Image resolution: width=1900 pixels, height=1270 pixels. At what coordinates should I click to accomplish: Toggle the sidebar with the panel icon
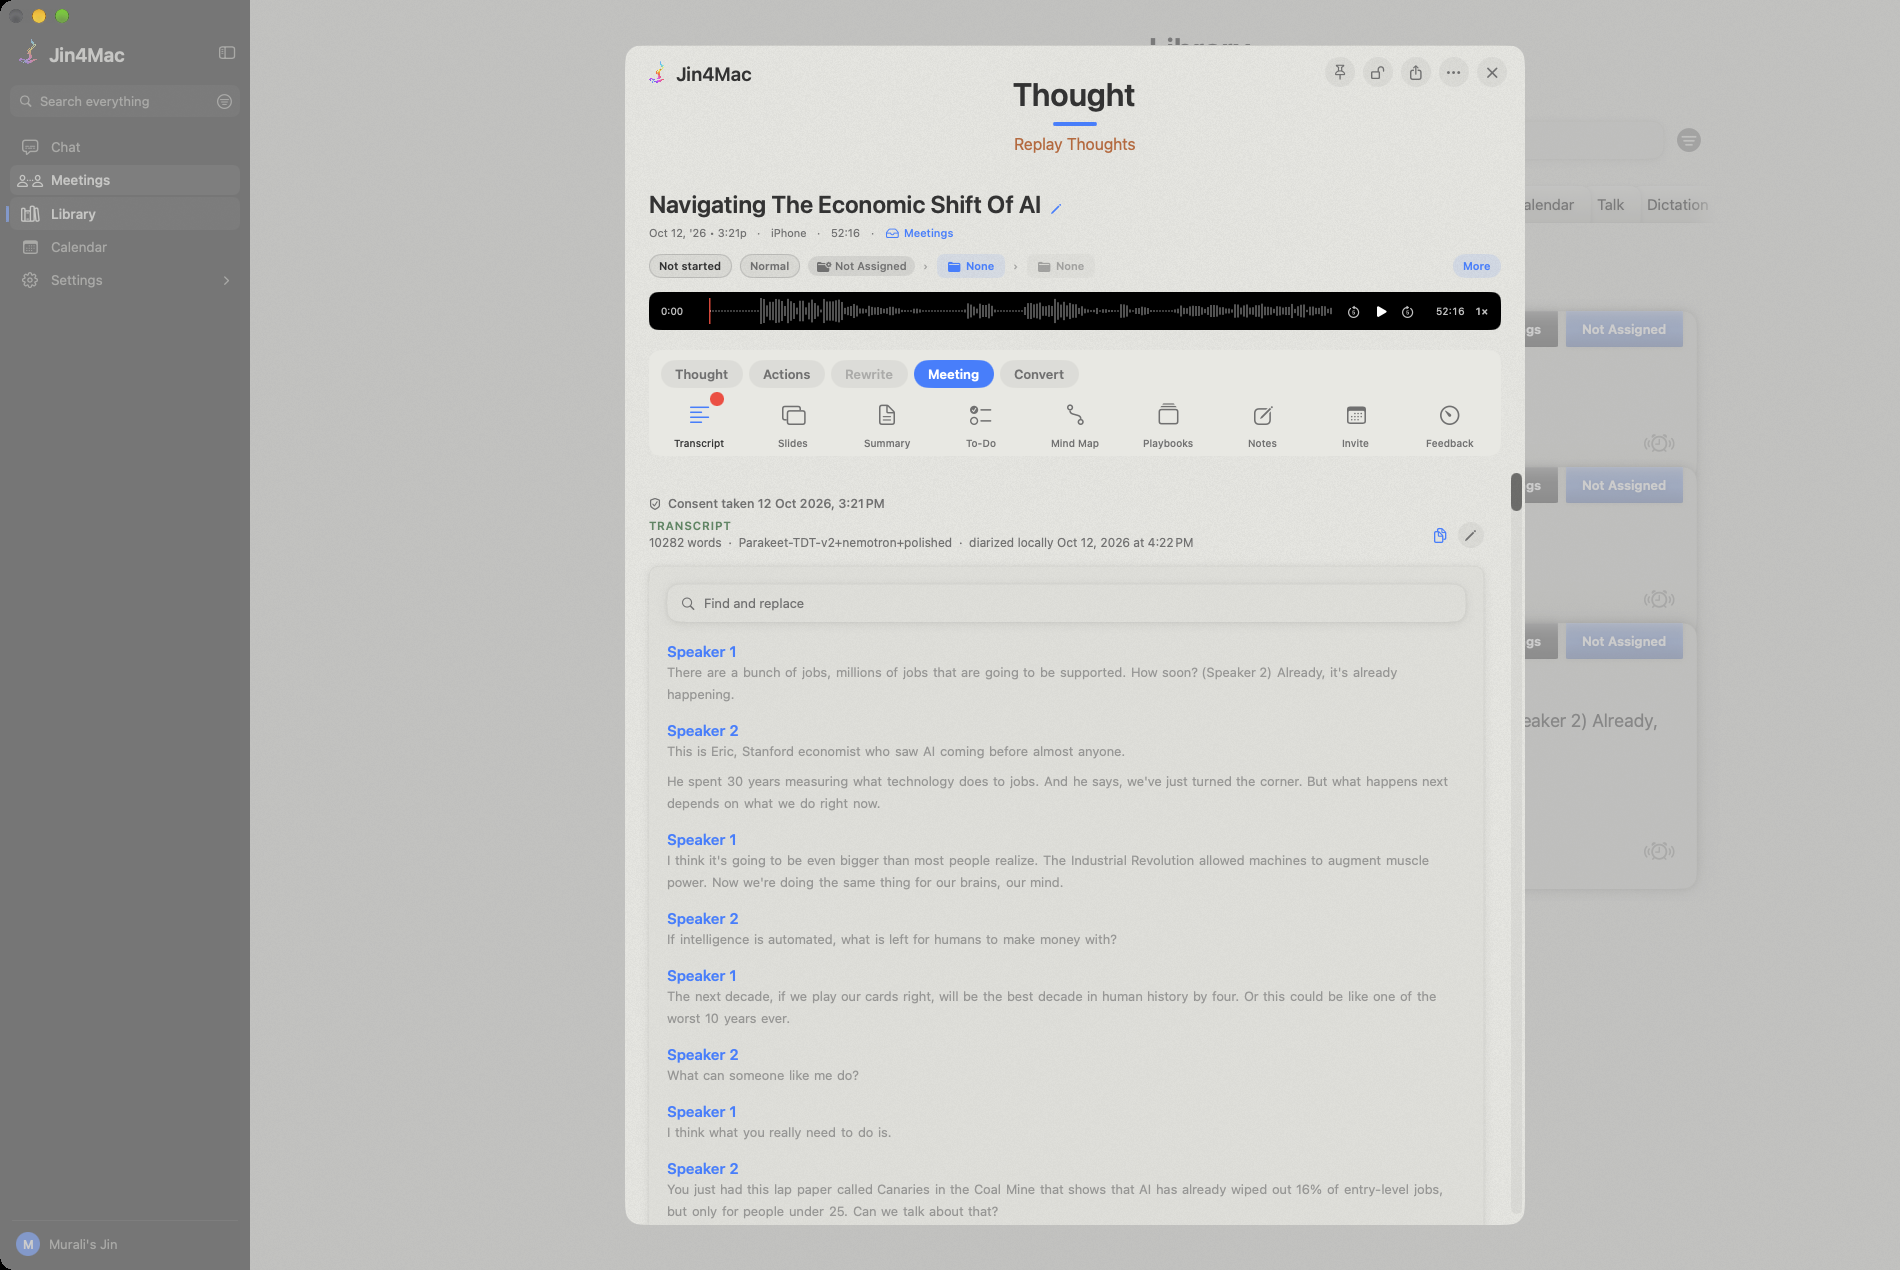pyautogui.click(x=227, y=53)
